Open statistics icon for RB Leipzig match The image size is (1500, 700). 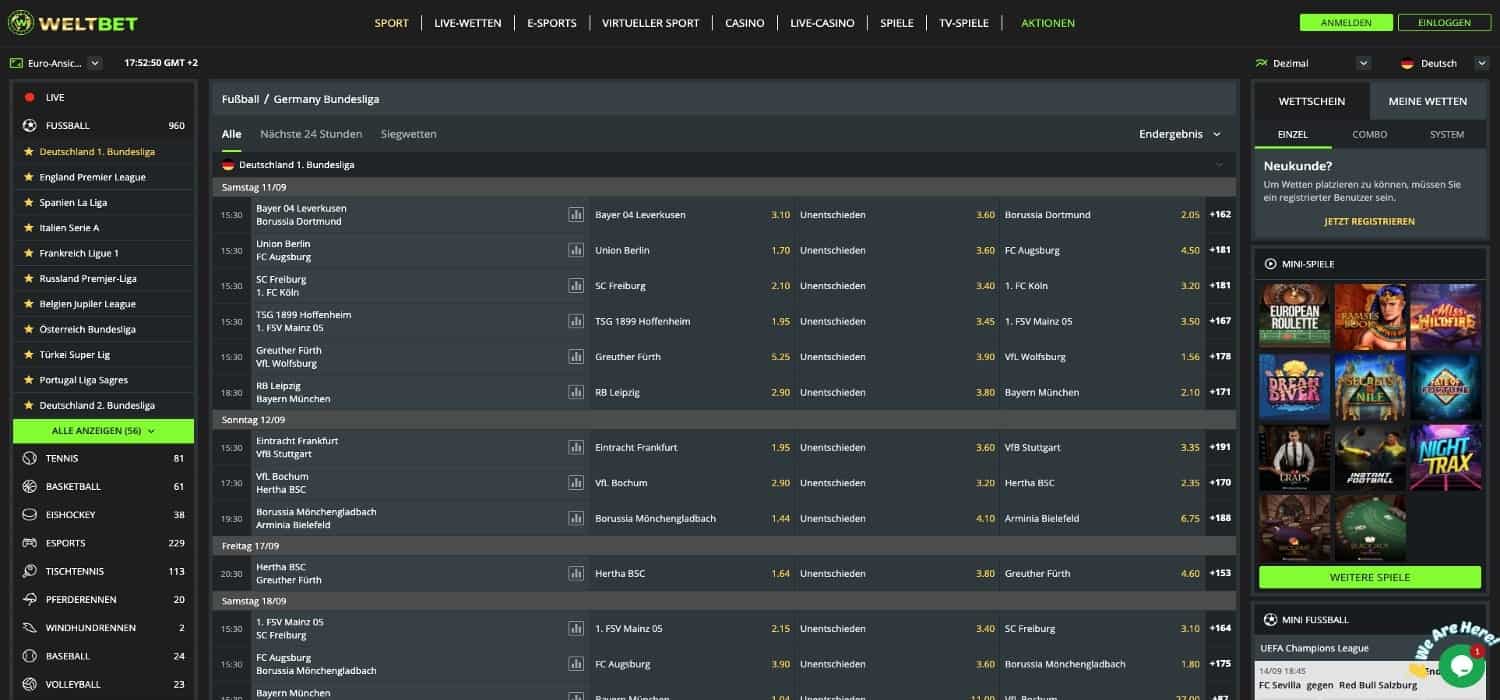(576, 392)
